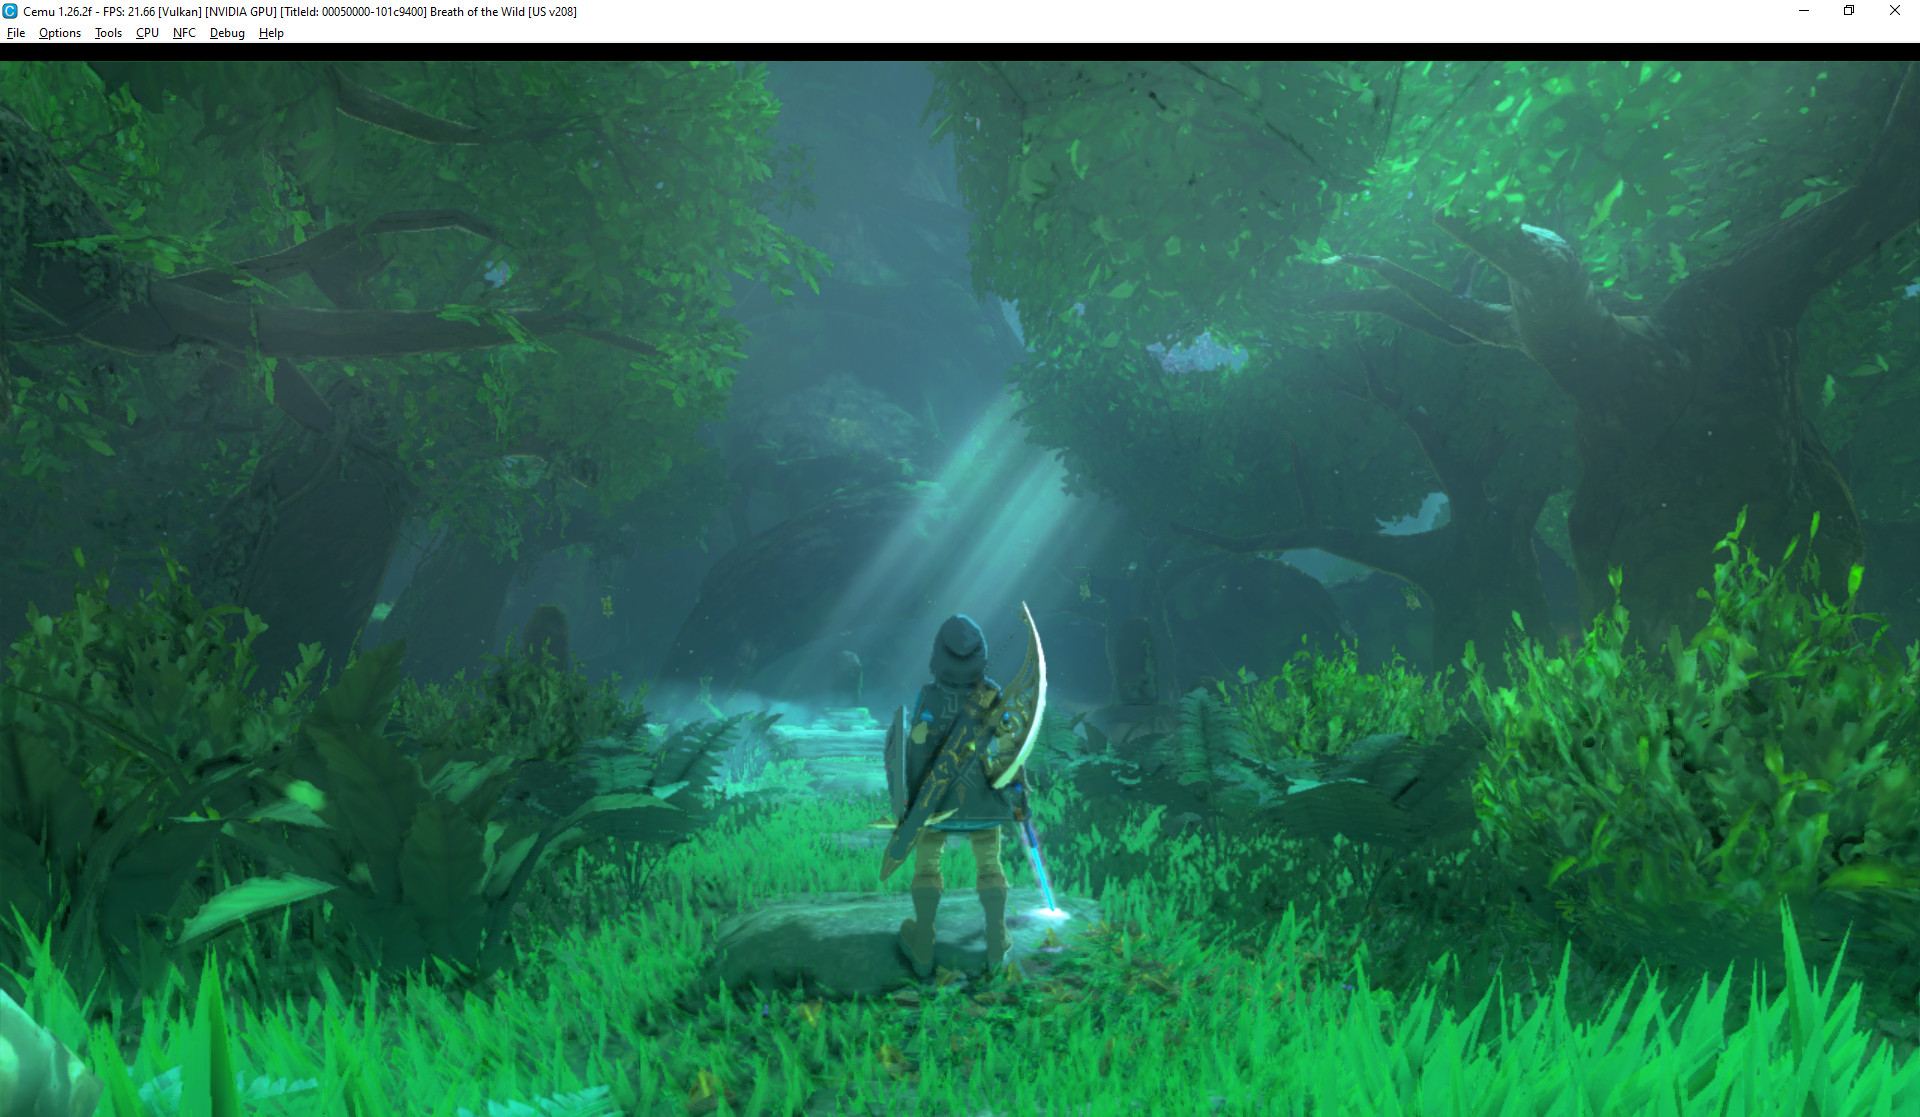Open the File menu
Viewport: 1920px width, 1117px height.
pyautogui.click(x=16, y=33)
